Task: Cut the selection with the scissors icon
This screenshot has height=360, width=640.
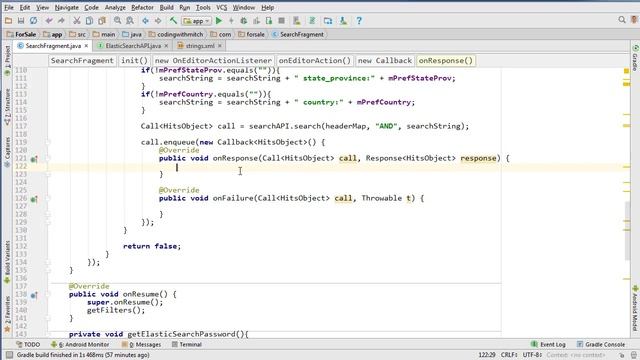Action: [77, 20]
